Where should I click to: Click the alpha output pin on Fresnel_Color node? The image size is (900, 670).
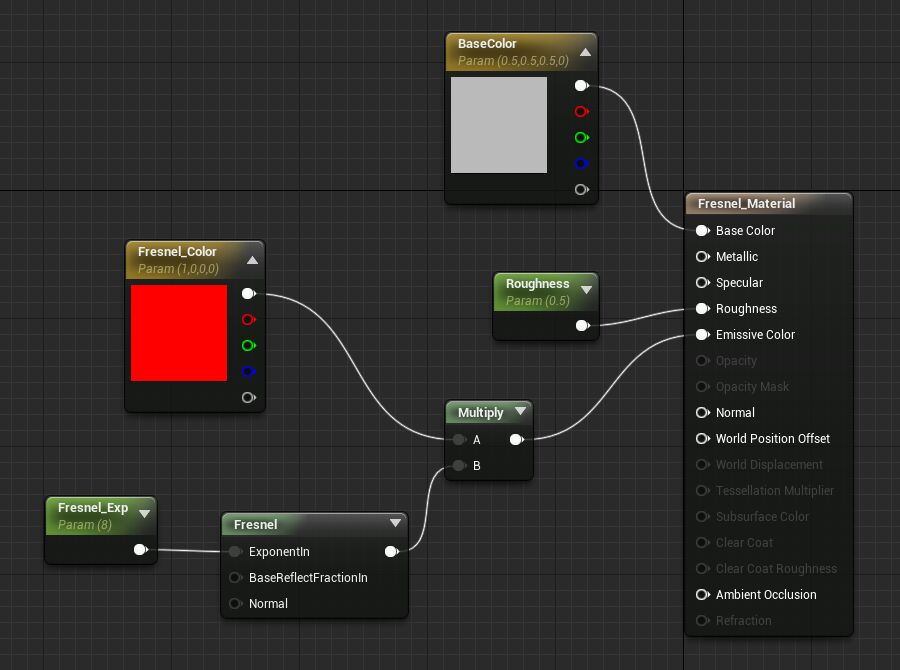click(x=248, y=398)
